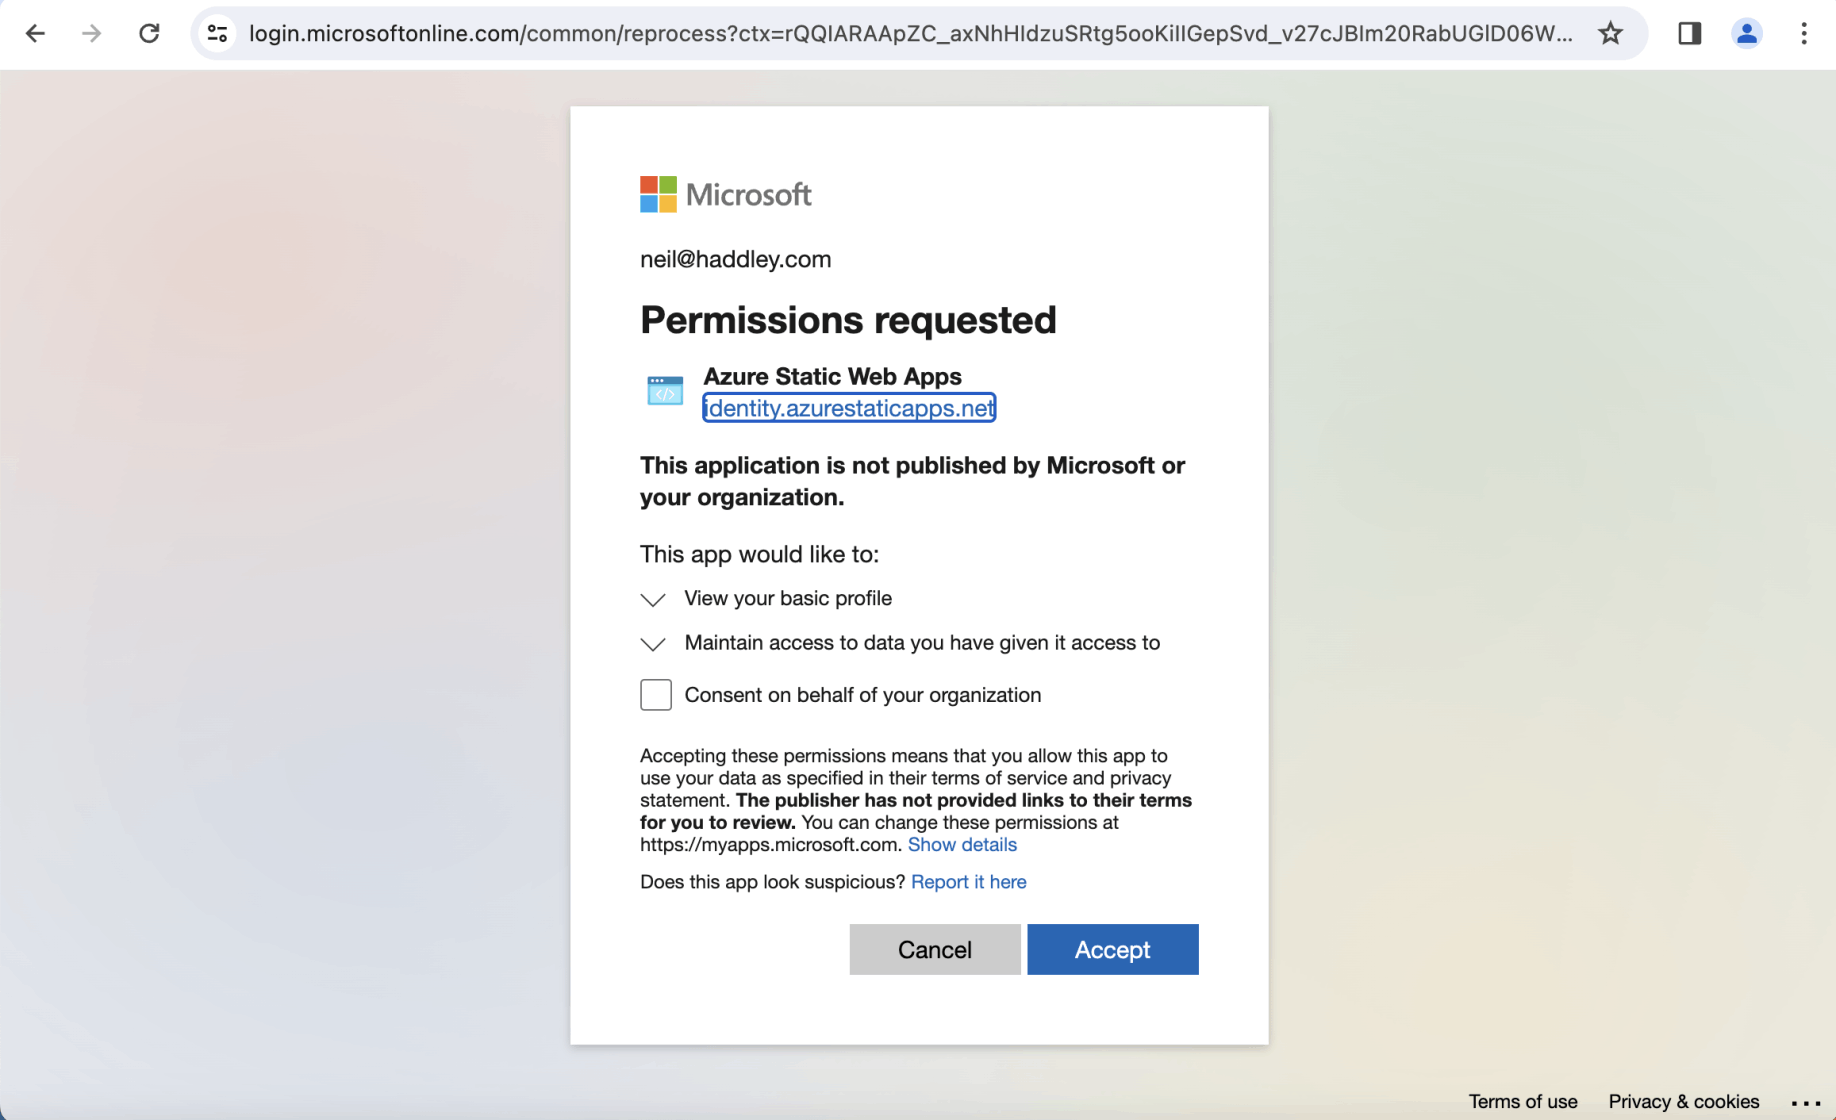Click the Report it here link
The height and width of the screenshot is (1120, 1836).
968,882
